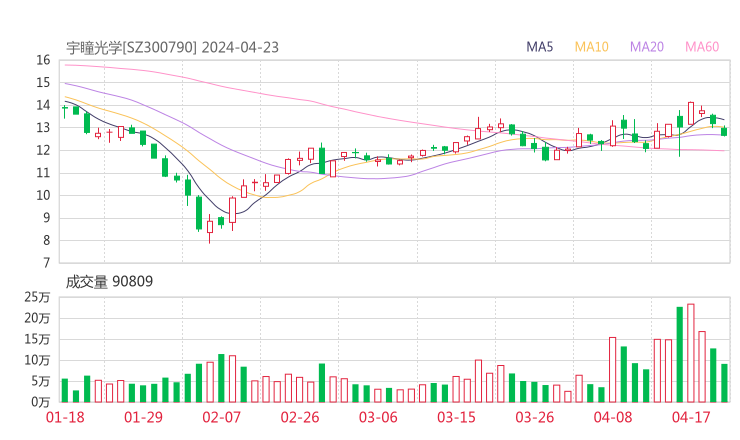Click the 0万 volume axis label
740x440 pixels.
[41, 403]
